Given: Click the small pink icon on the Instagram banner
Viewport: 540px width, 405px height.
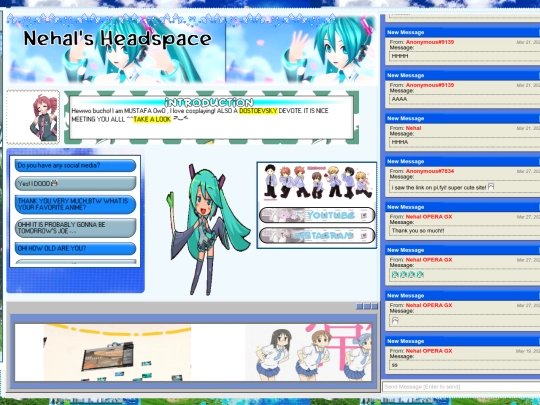Looking at the screenshot, I should click(x=364, y=236).
